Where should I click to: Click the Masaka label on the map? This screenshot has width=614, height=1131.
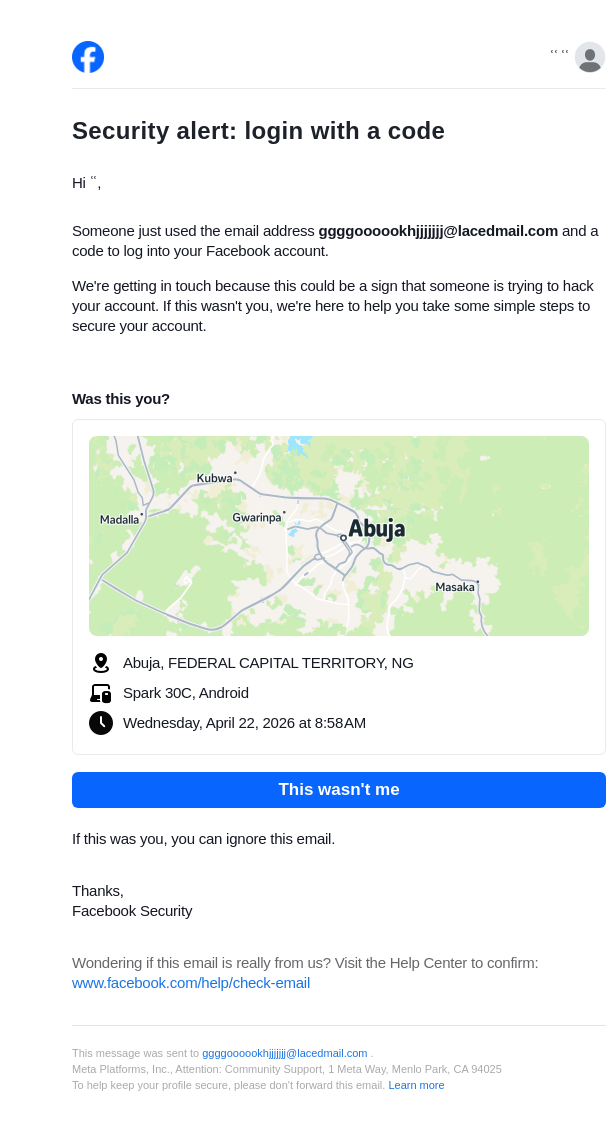455,587
